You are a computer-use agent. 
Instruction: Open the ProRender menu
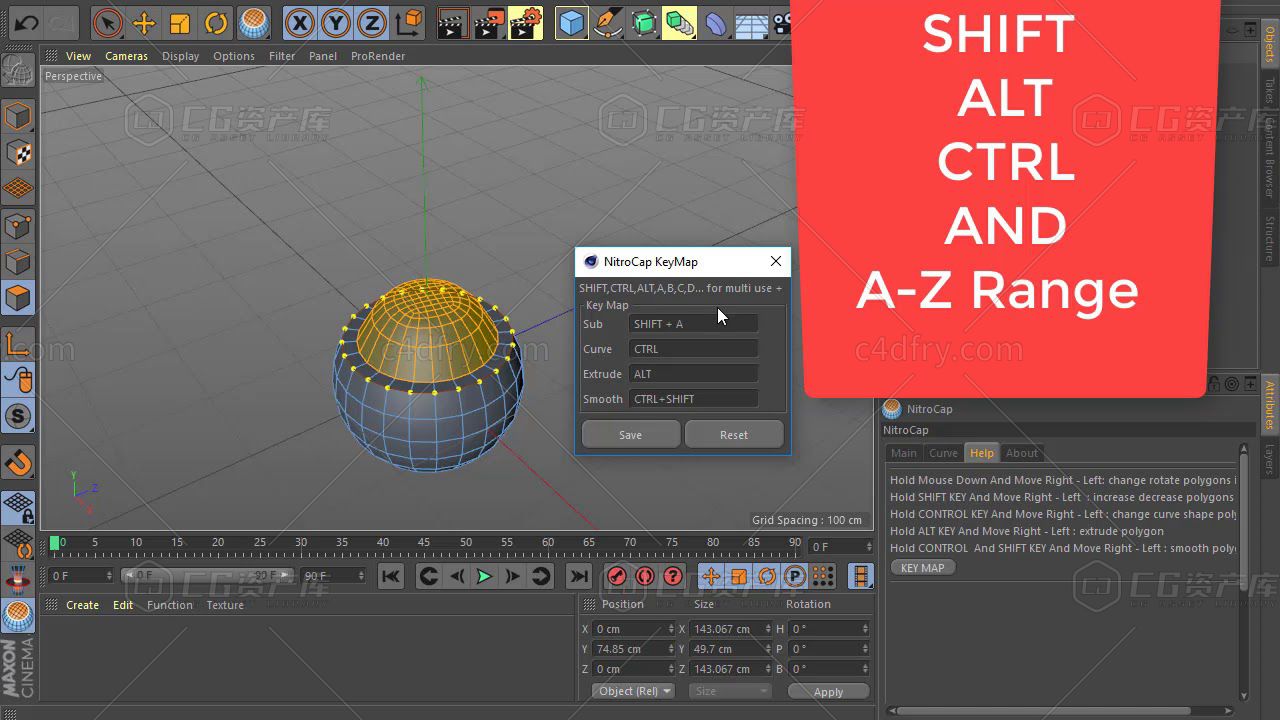(378, 56)
